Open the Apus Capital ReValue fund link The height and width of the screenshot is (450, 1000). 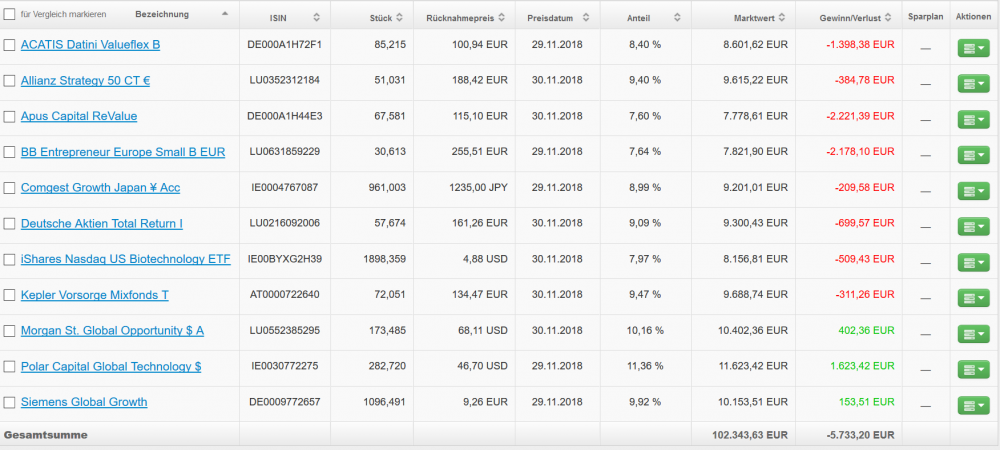click(x=79, y=116)
